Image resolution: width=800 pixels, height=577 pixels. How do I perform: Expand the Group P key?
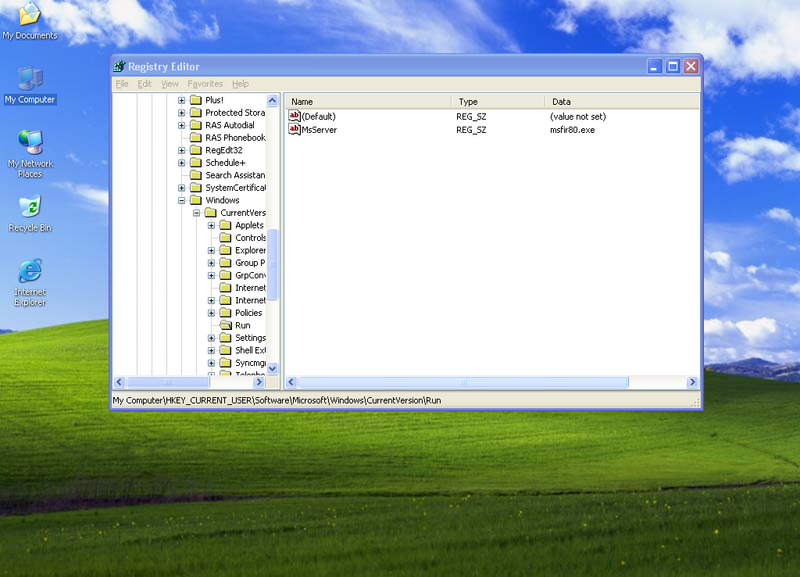click(211, 263)
